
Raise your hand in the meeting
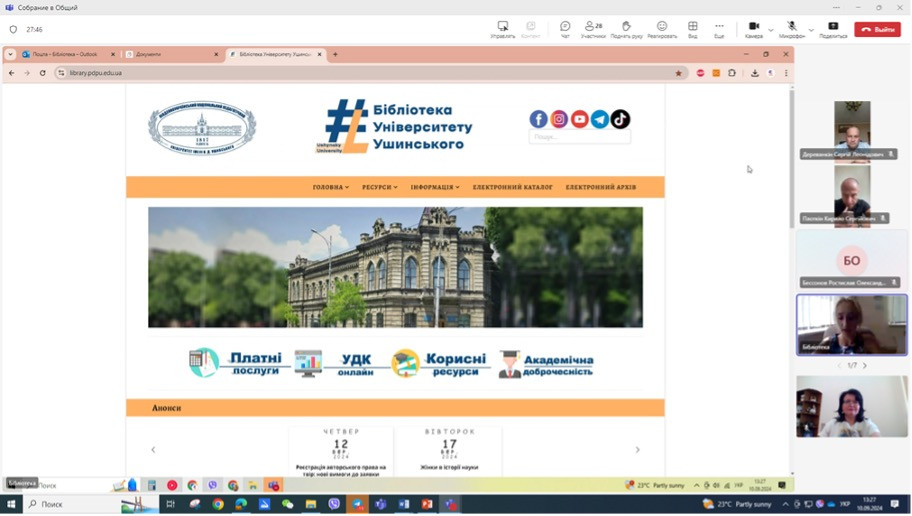pyautogui.click(x=626, y=29)
